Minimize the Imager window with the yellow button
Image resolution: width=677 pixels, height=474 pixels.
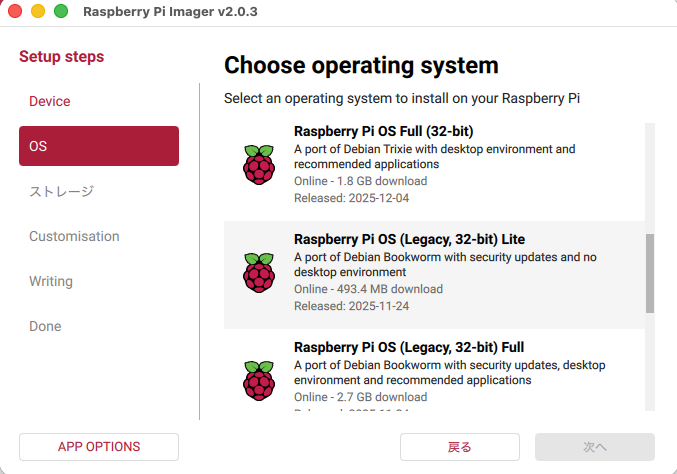pos(39,11)
